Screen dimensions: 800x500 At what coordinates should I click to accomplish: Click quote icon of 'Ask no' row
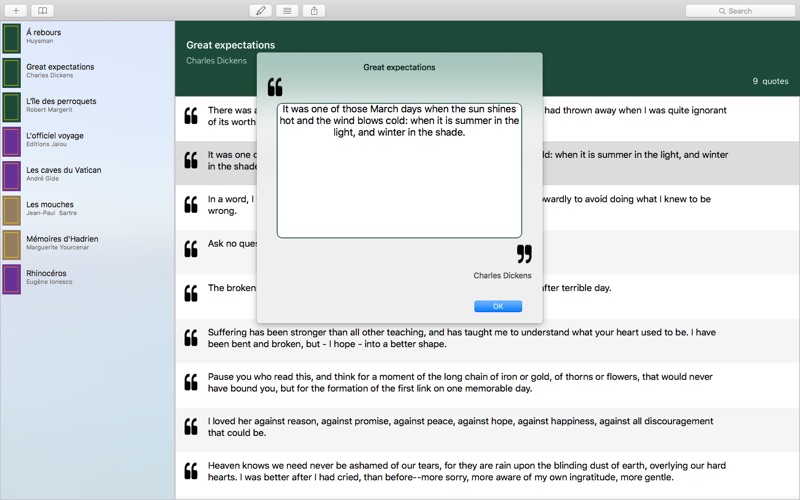pyautogui.click(x=191, y=249)
